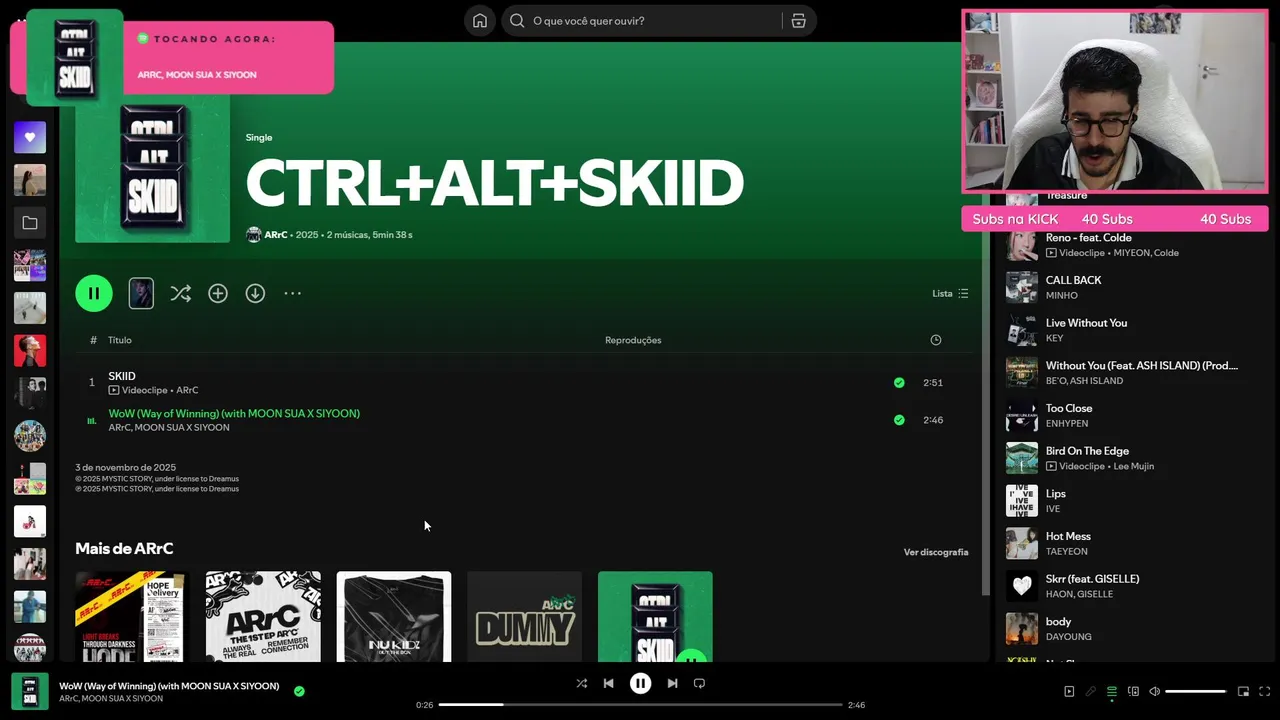Open Now Playing view icon
Screen dimensions: 1280x720
click(x=1069, y=692)
